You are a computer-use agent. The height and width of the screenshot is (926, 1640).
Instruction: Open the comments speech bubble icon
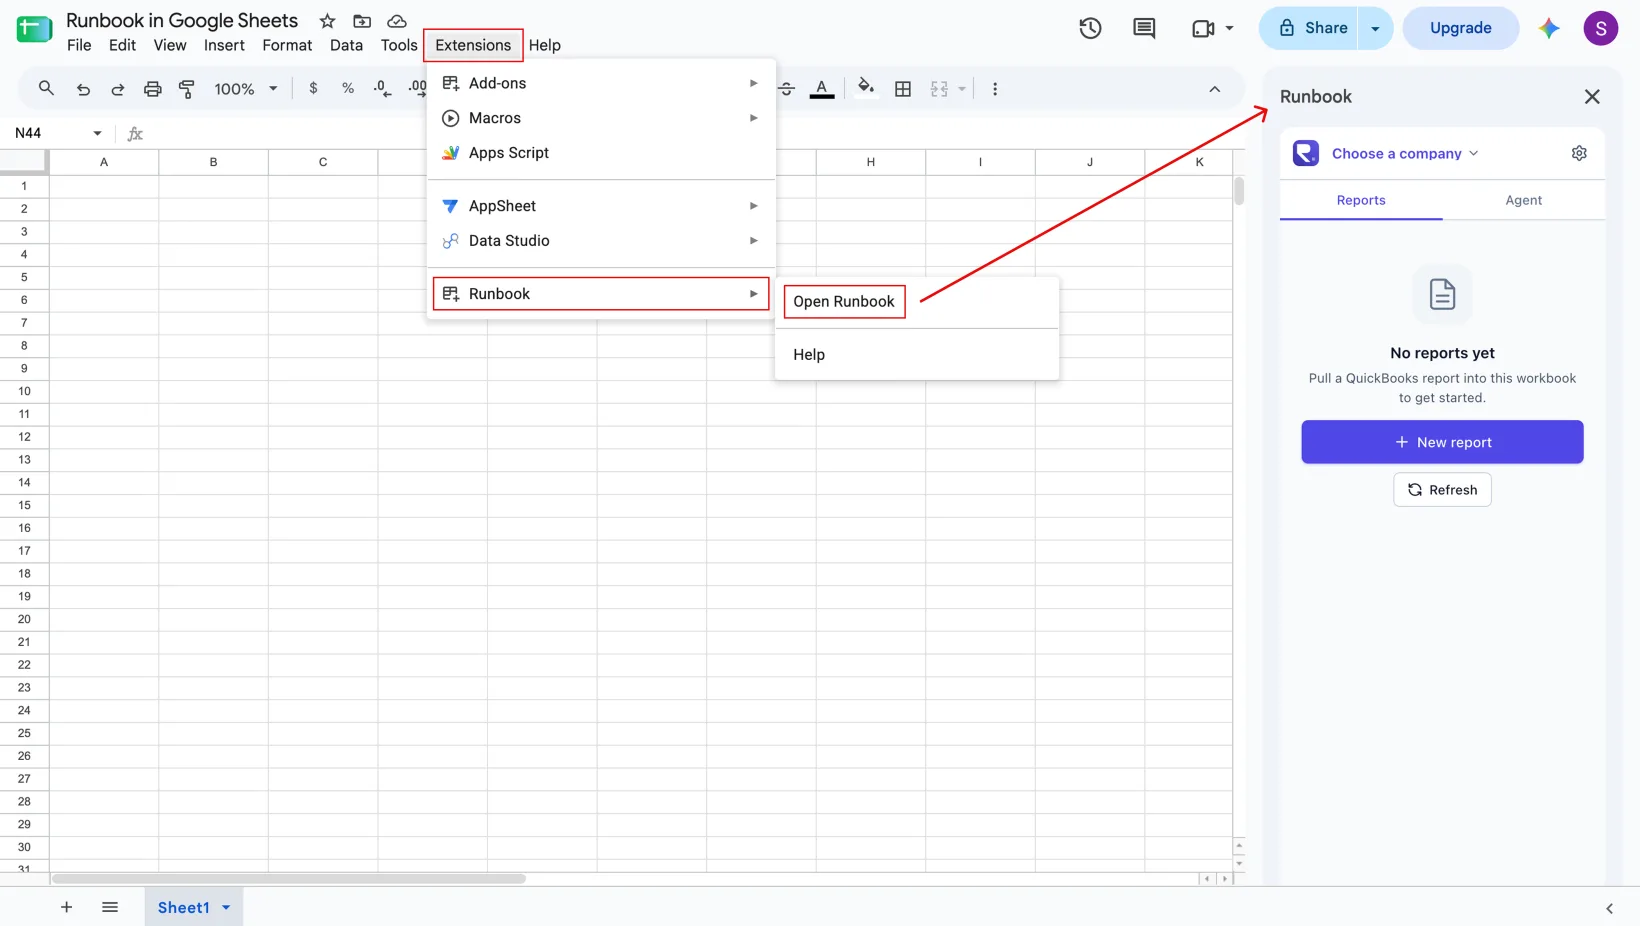pyautogui.click(x=1144, y=28)
